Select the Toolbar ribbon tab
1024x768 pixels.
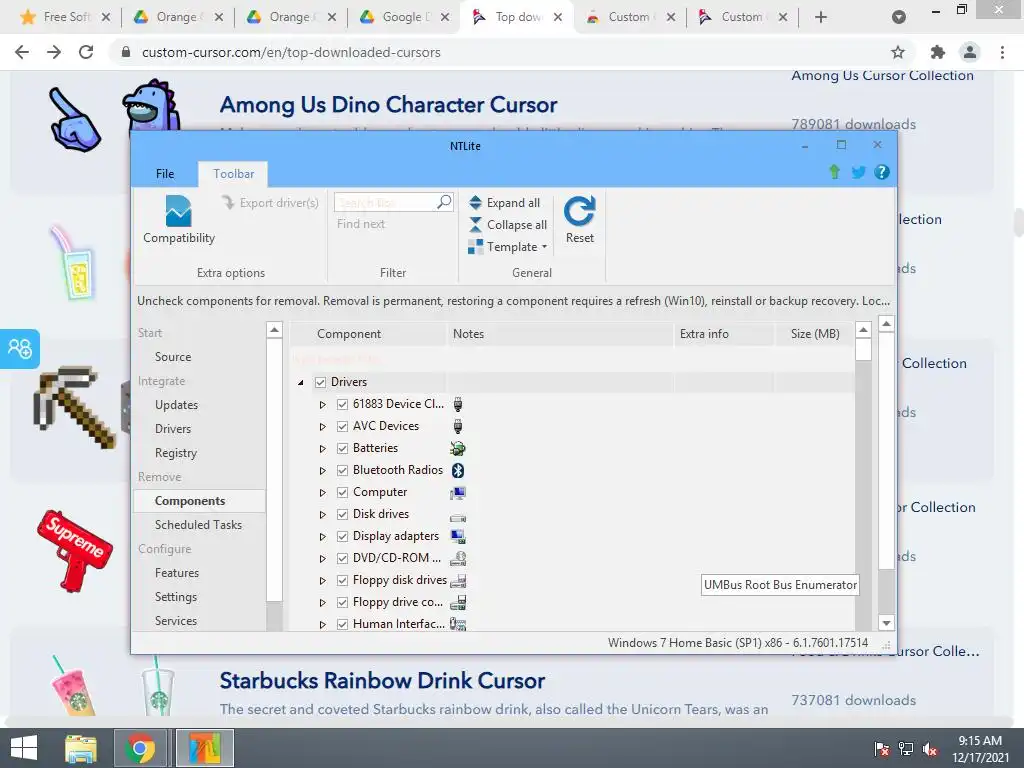pyautogui.click(x=233, y=174)
